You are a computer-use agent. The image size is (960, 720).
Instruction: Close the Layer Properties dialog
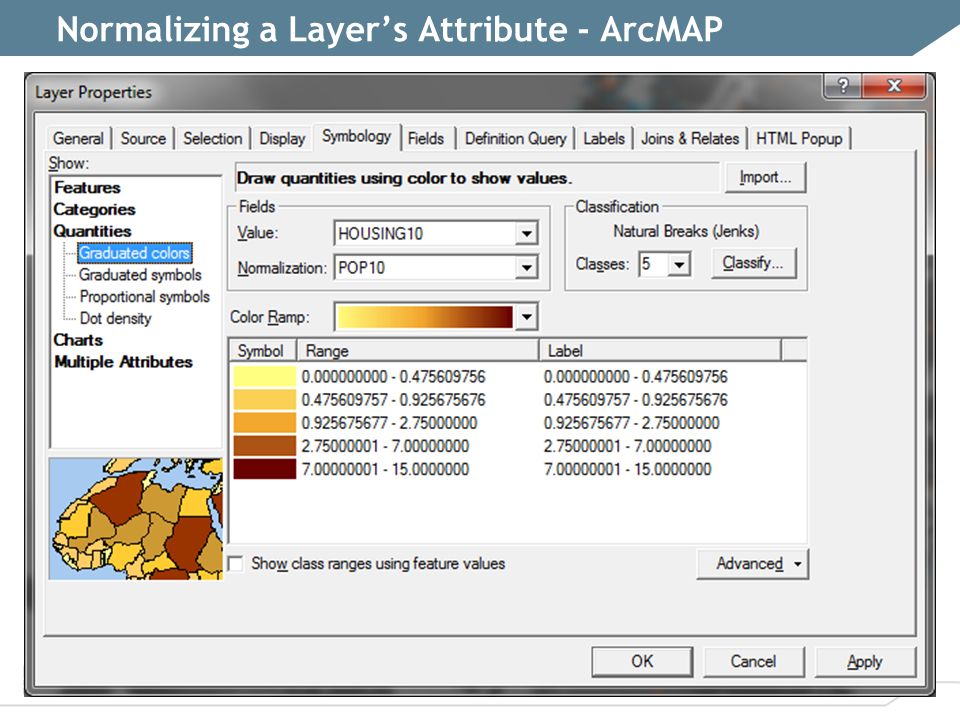coord(893,85)
